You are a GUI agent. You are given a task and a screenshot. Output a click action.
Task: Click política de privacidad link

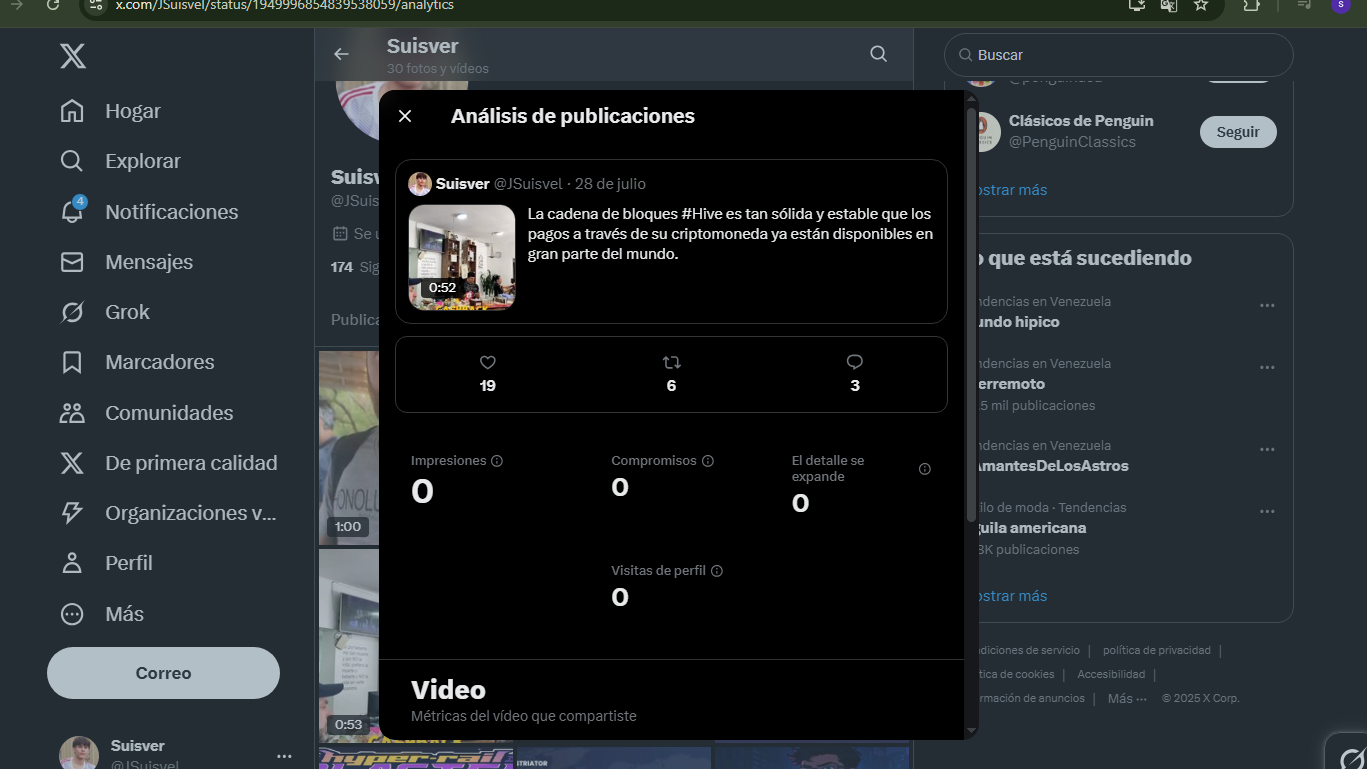pos(1156,650)
